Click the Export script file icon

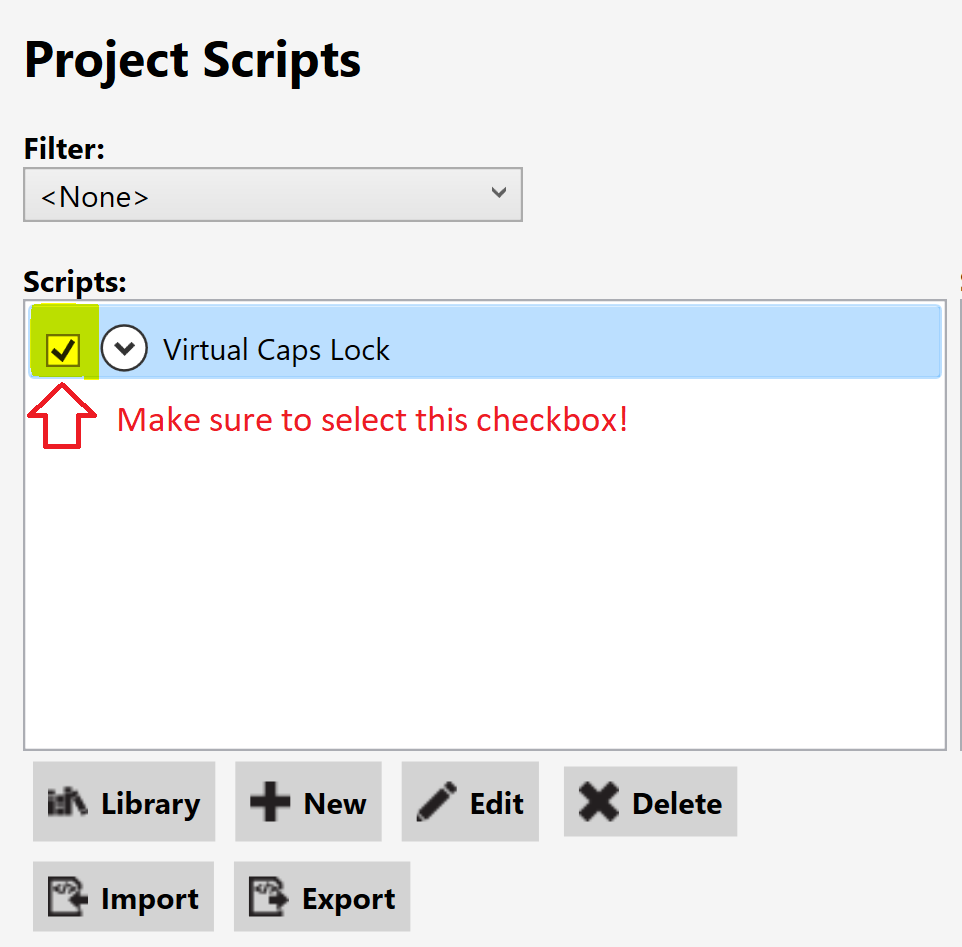pyautogui.click(x=269, y=898)
